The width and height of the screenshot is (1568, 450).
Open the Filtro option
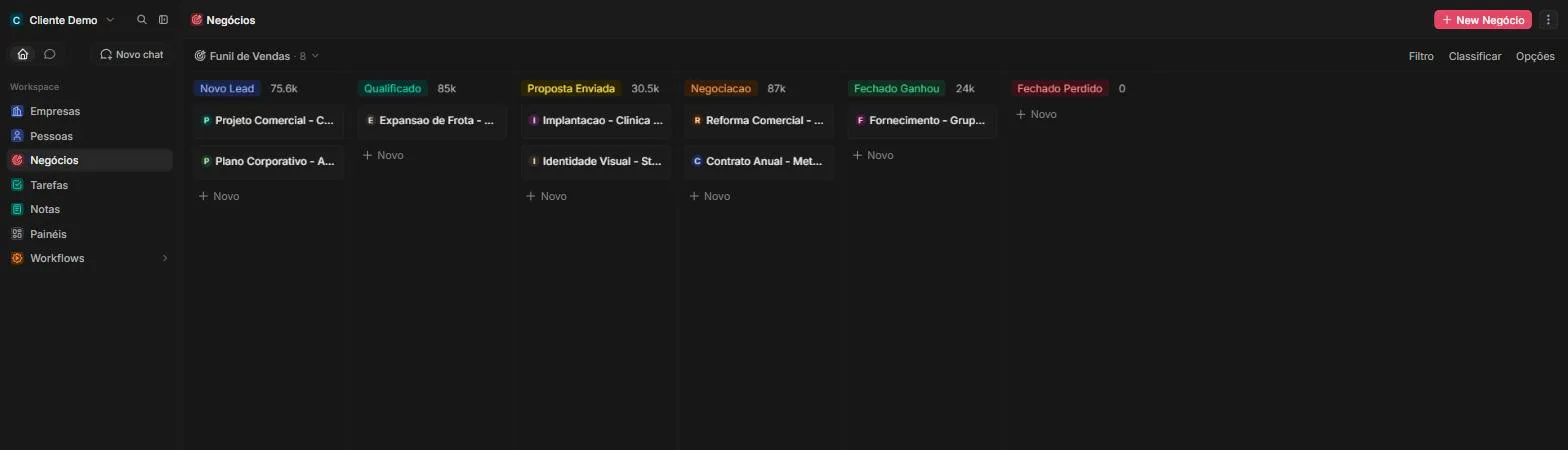(x=1421, y=56)
